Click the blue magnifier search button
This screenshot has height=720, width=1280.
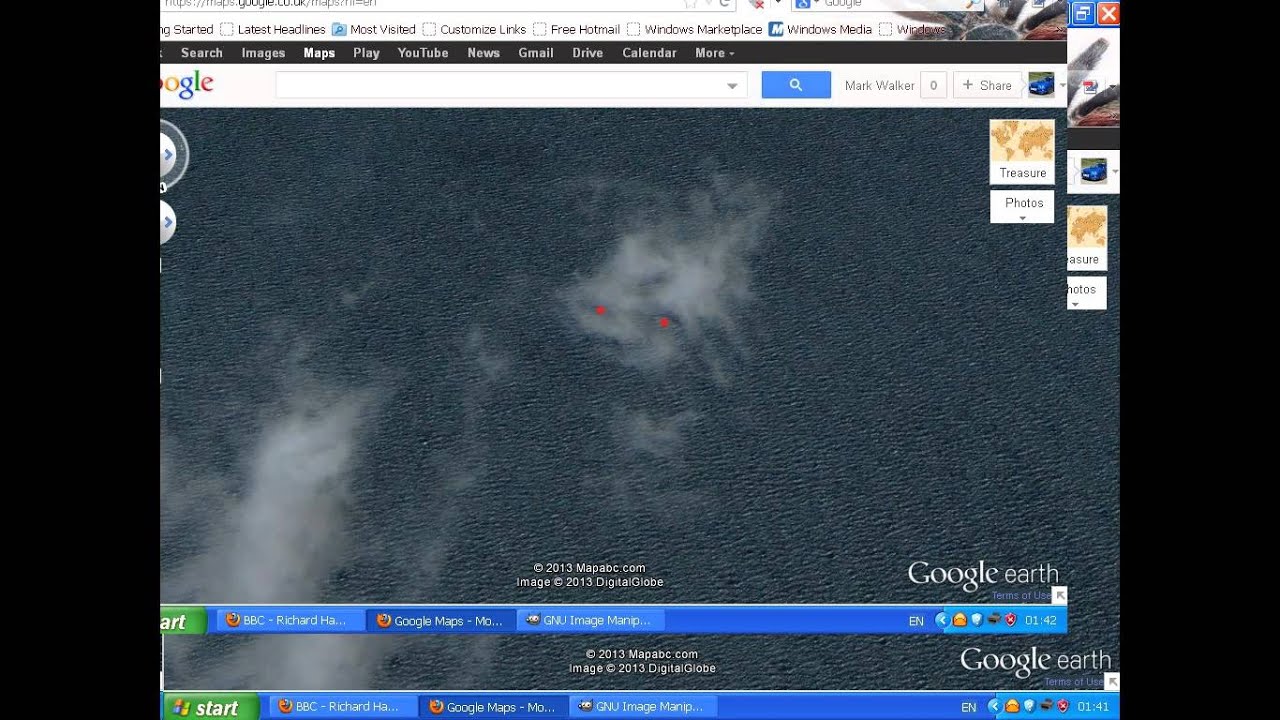[x=796, y=85]
